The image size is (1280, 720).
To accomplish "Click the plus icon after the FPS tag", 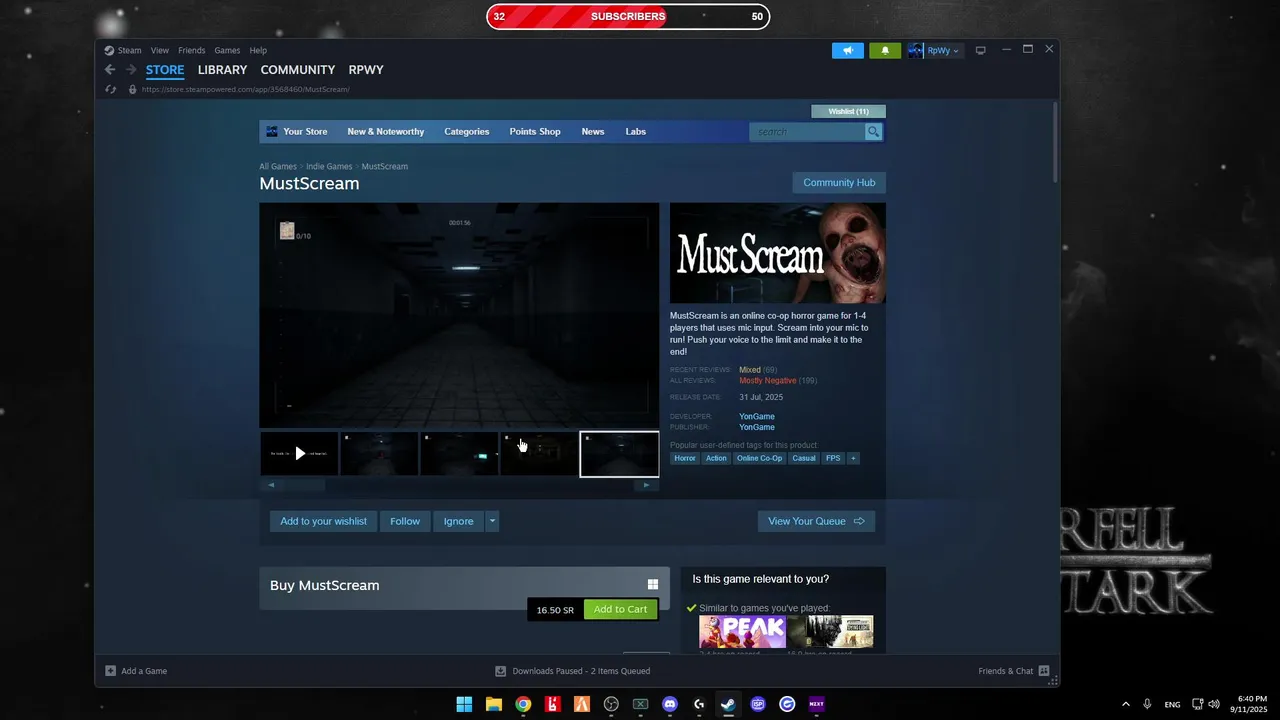I will (853, 458).
